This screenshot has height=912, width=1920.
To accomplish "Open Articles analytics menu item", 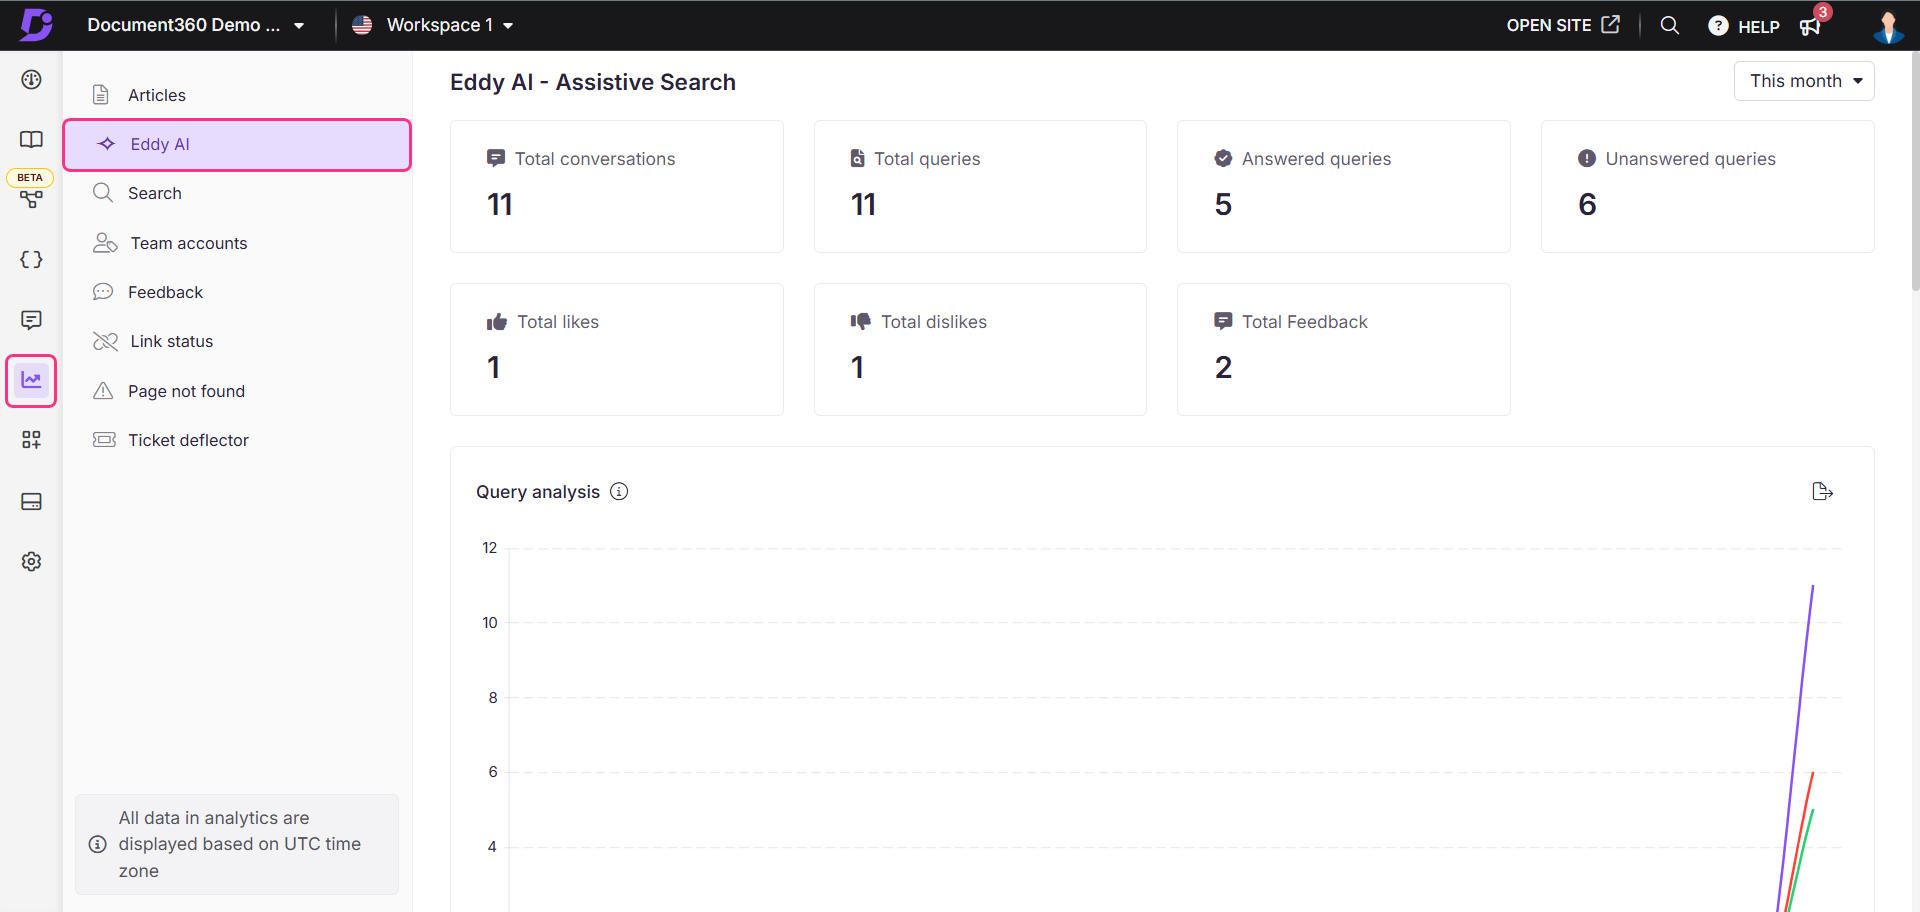I will [237, 95].
